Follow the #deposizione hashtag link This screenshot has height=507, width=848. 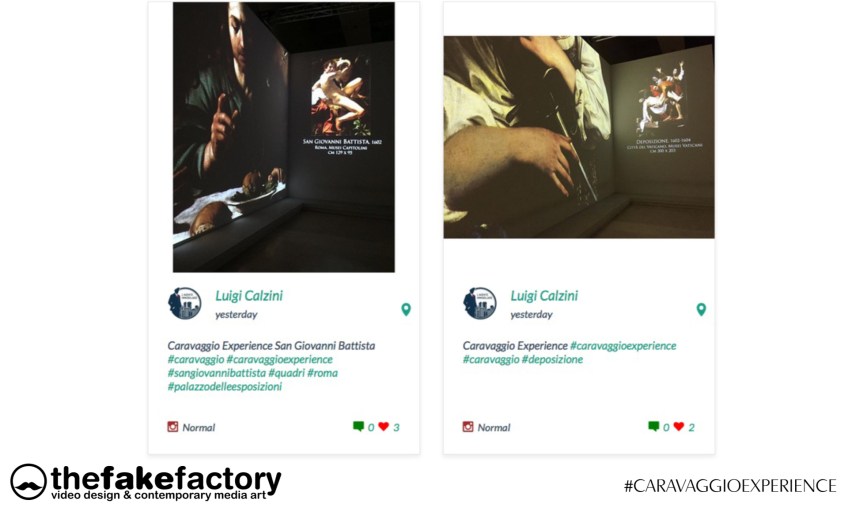[552, 360]
